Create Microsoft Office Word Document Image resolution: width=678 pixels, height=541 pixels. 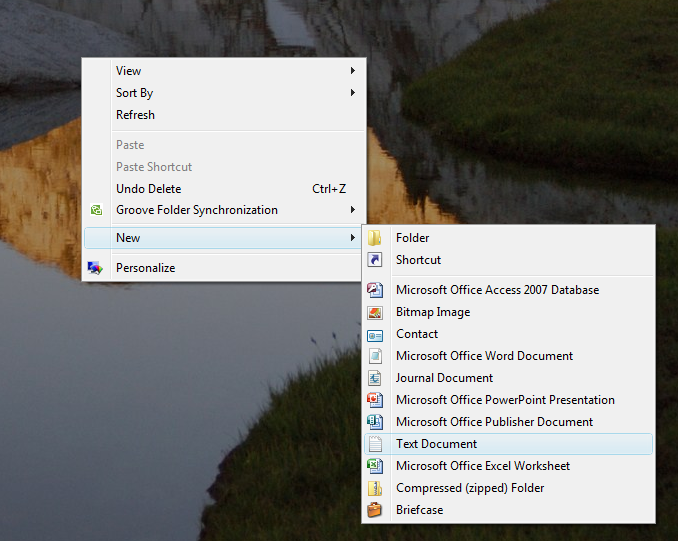tap(508, 356)
